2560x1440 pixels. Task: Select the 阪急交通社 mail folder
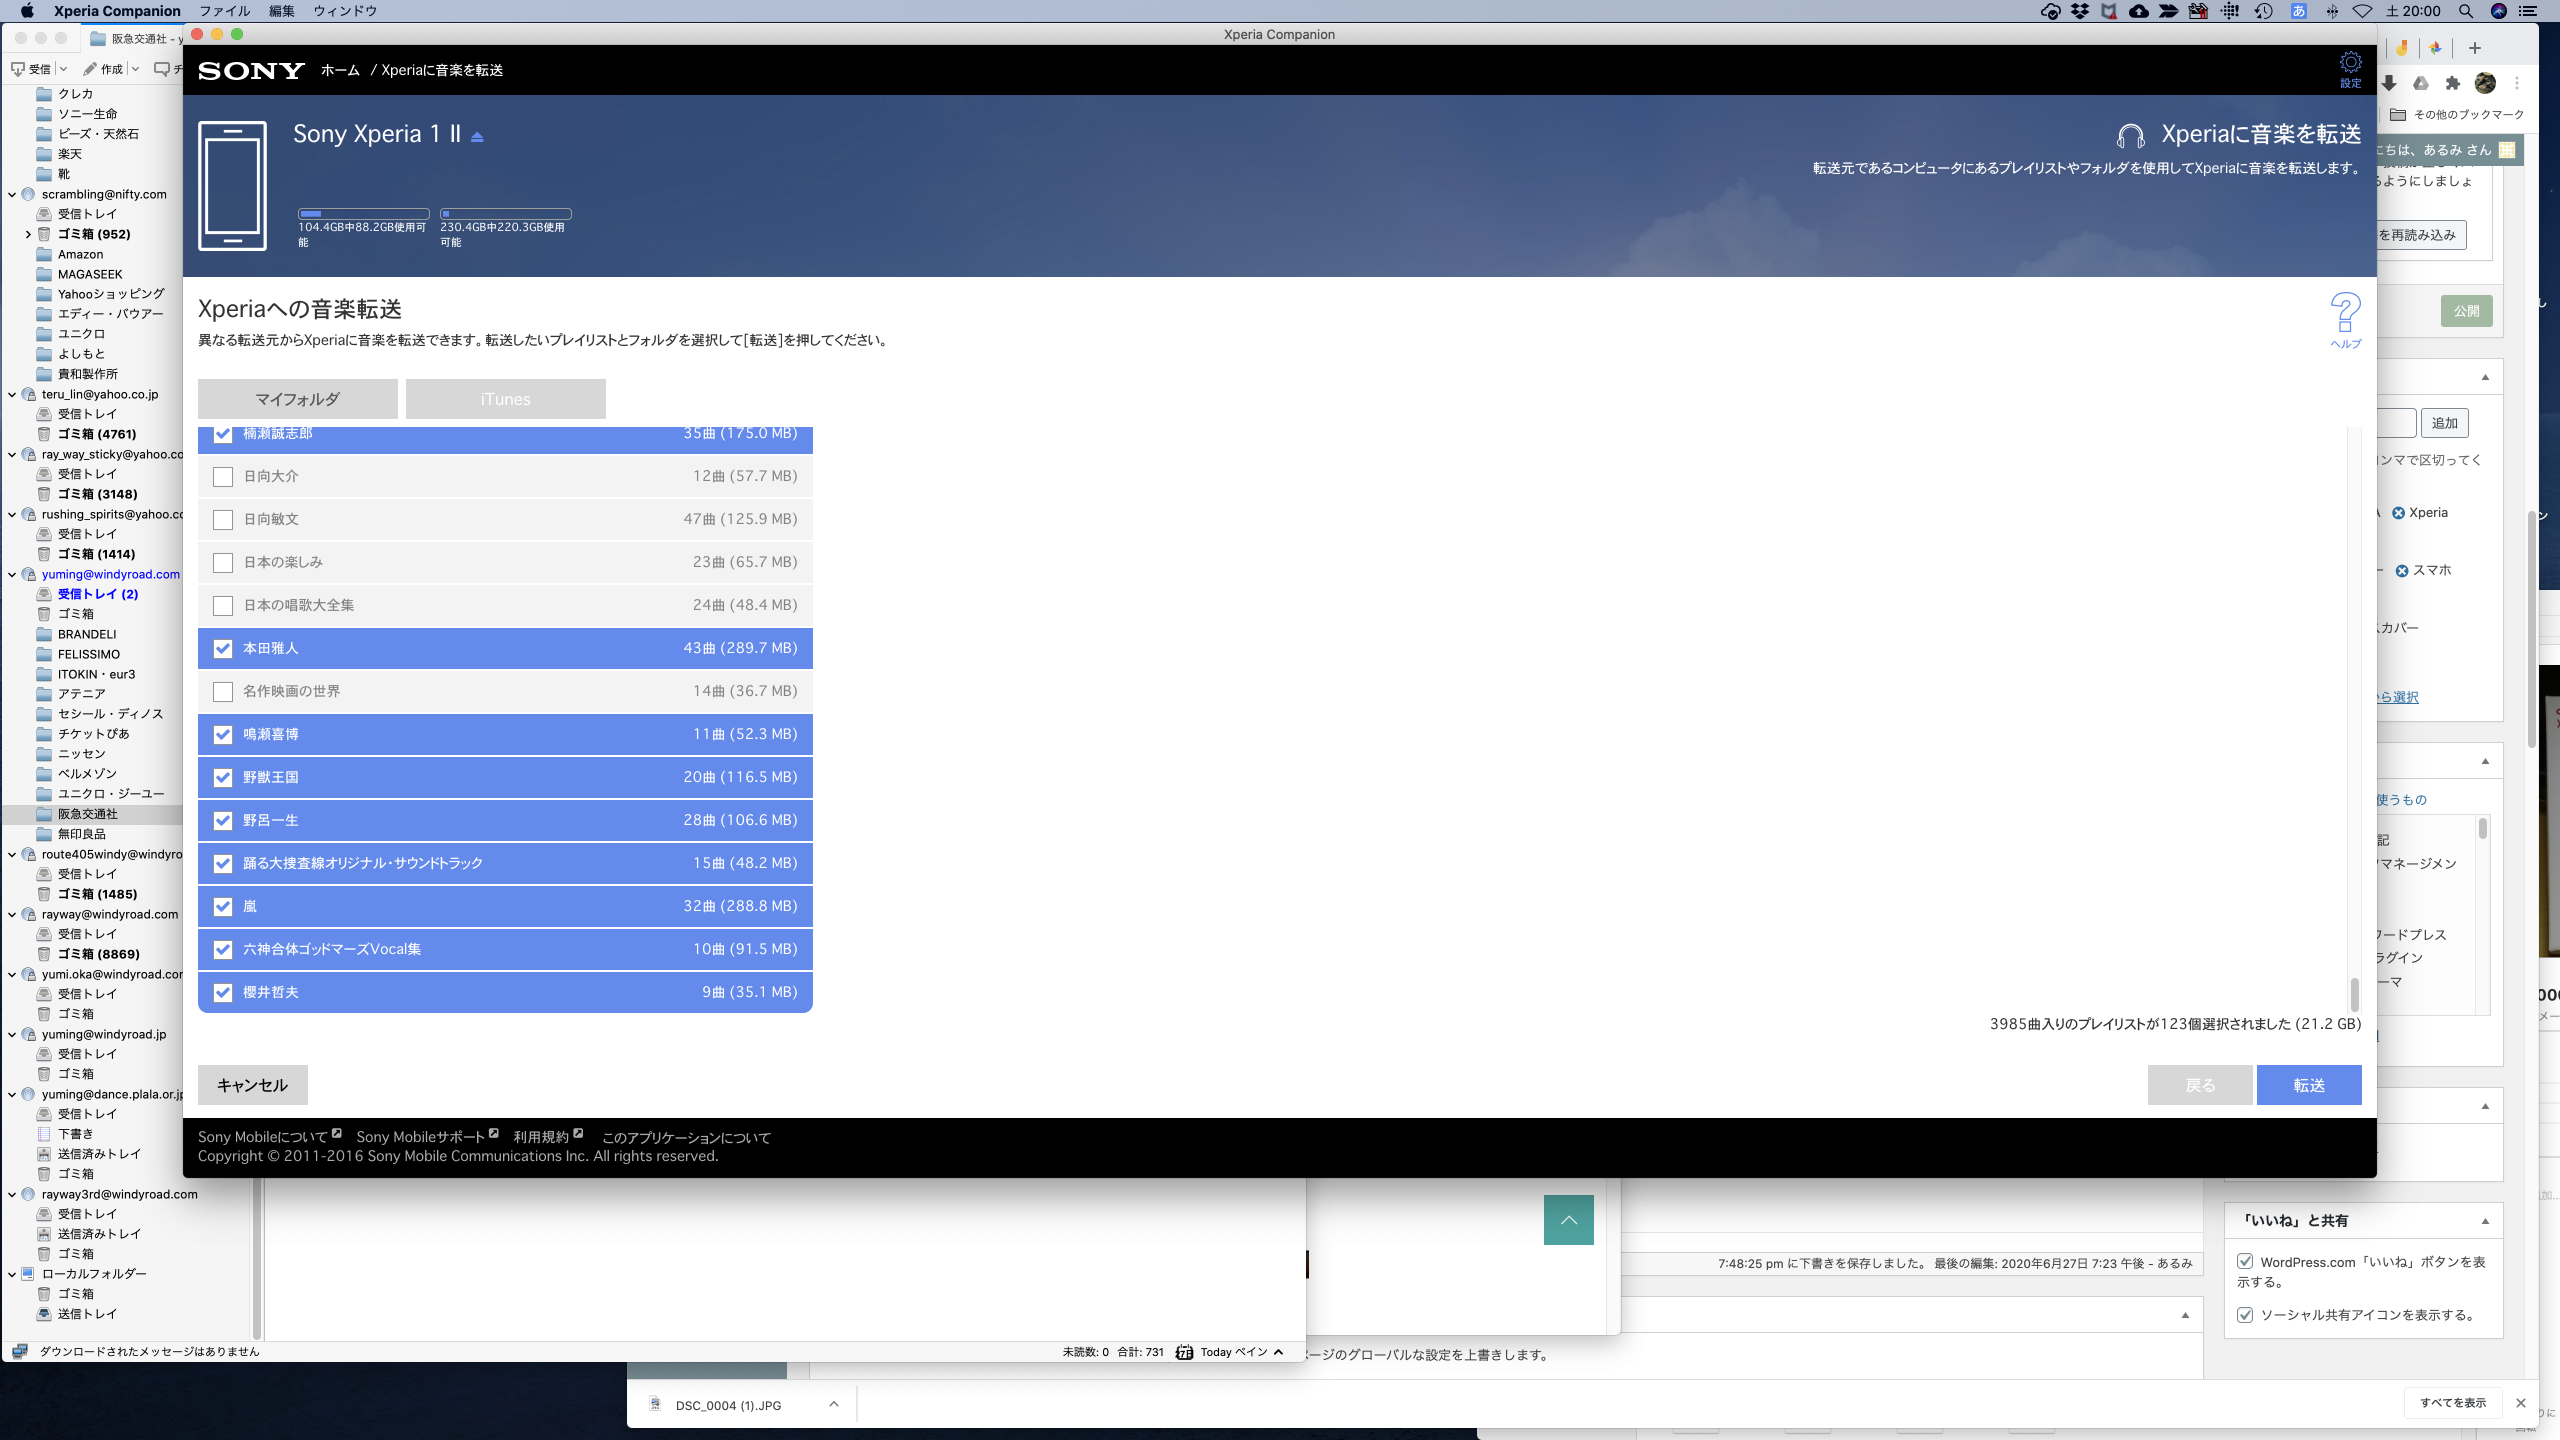coord(87,815)
